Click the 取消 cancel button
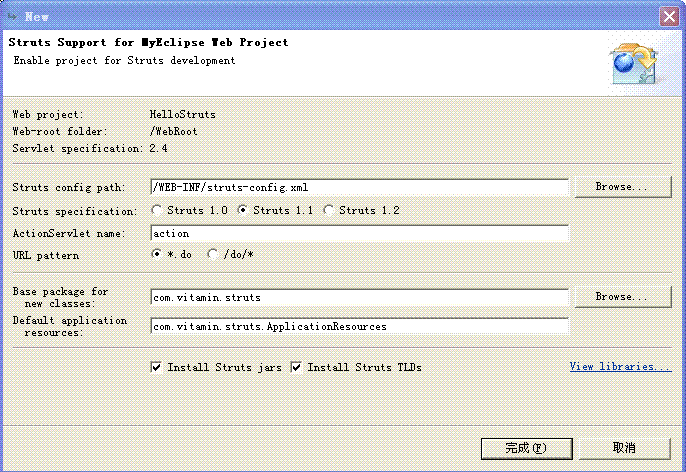The height and width of the screenshot is (472, 686). click(624, 448)
